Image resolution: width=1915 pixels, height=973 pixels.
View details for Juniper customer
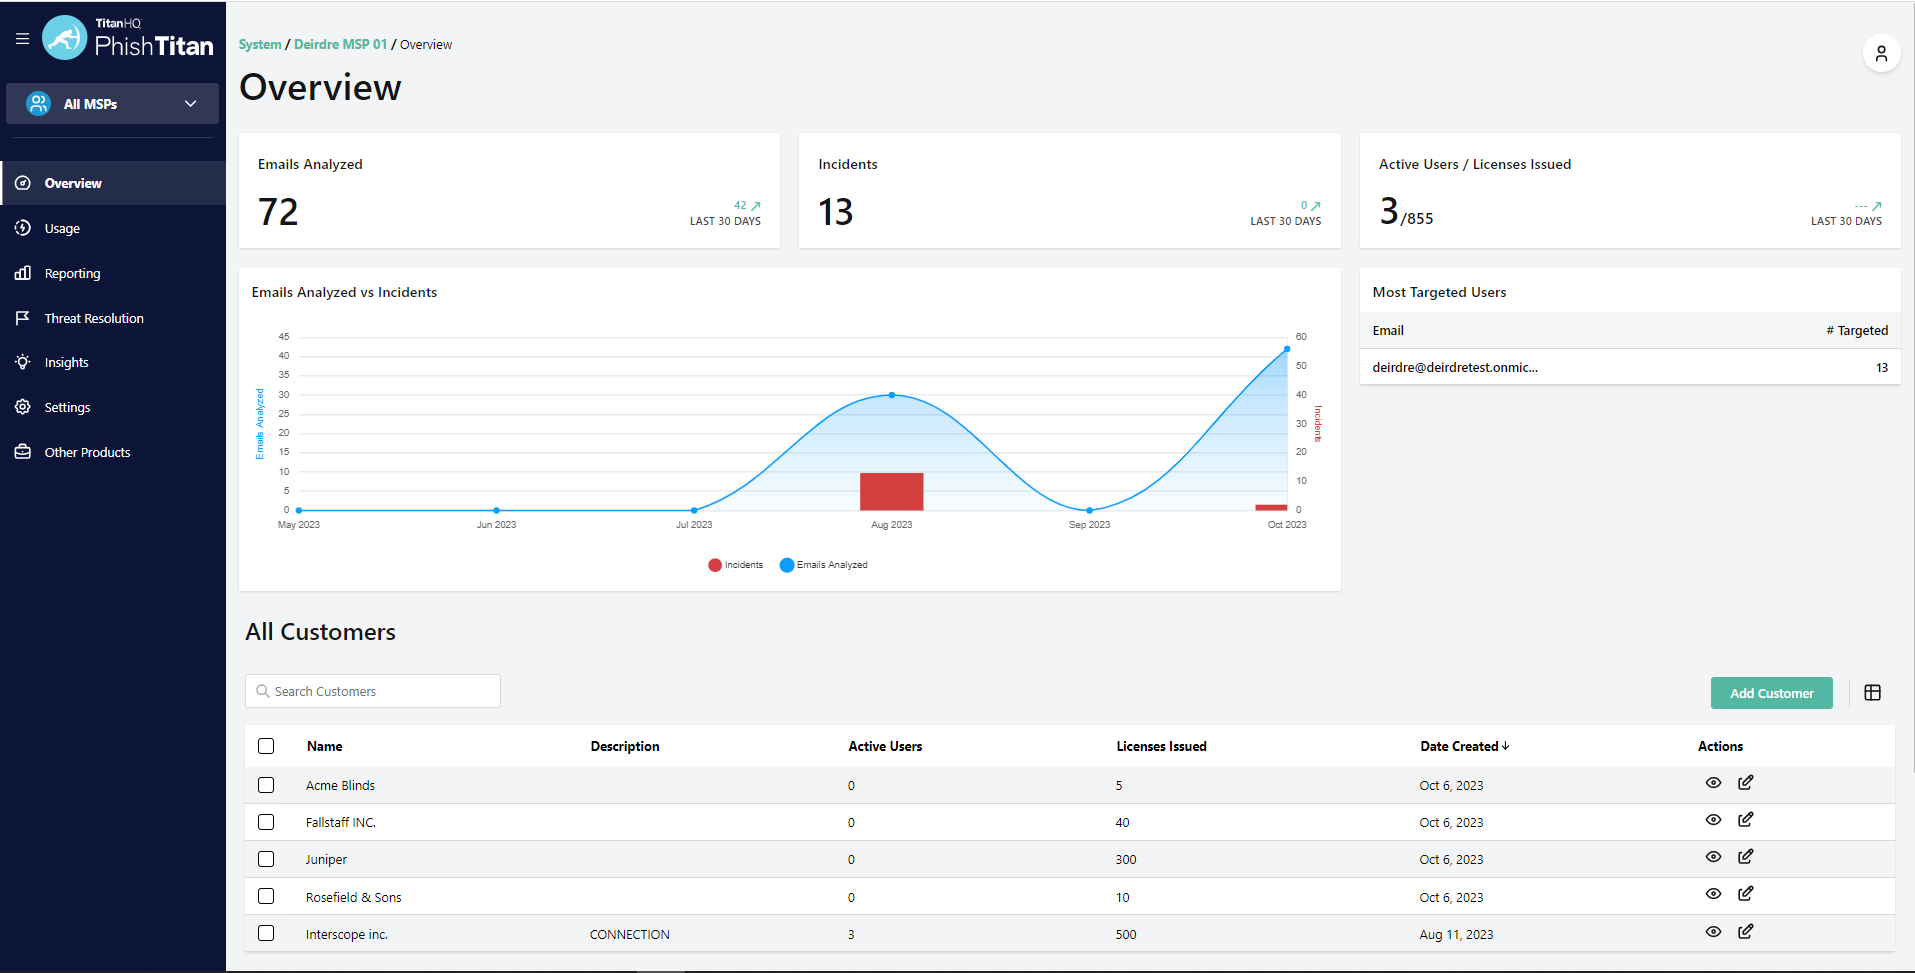pos(1713,857)
